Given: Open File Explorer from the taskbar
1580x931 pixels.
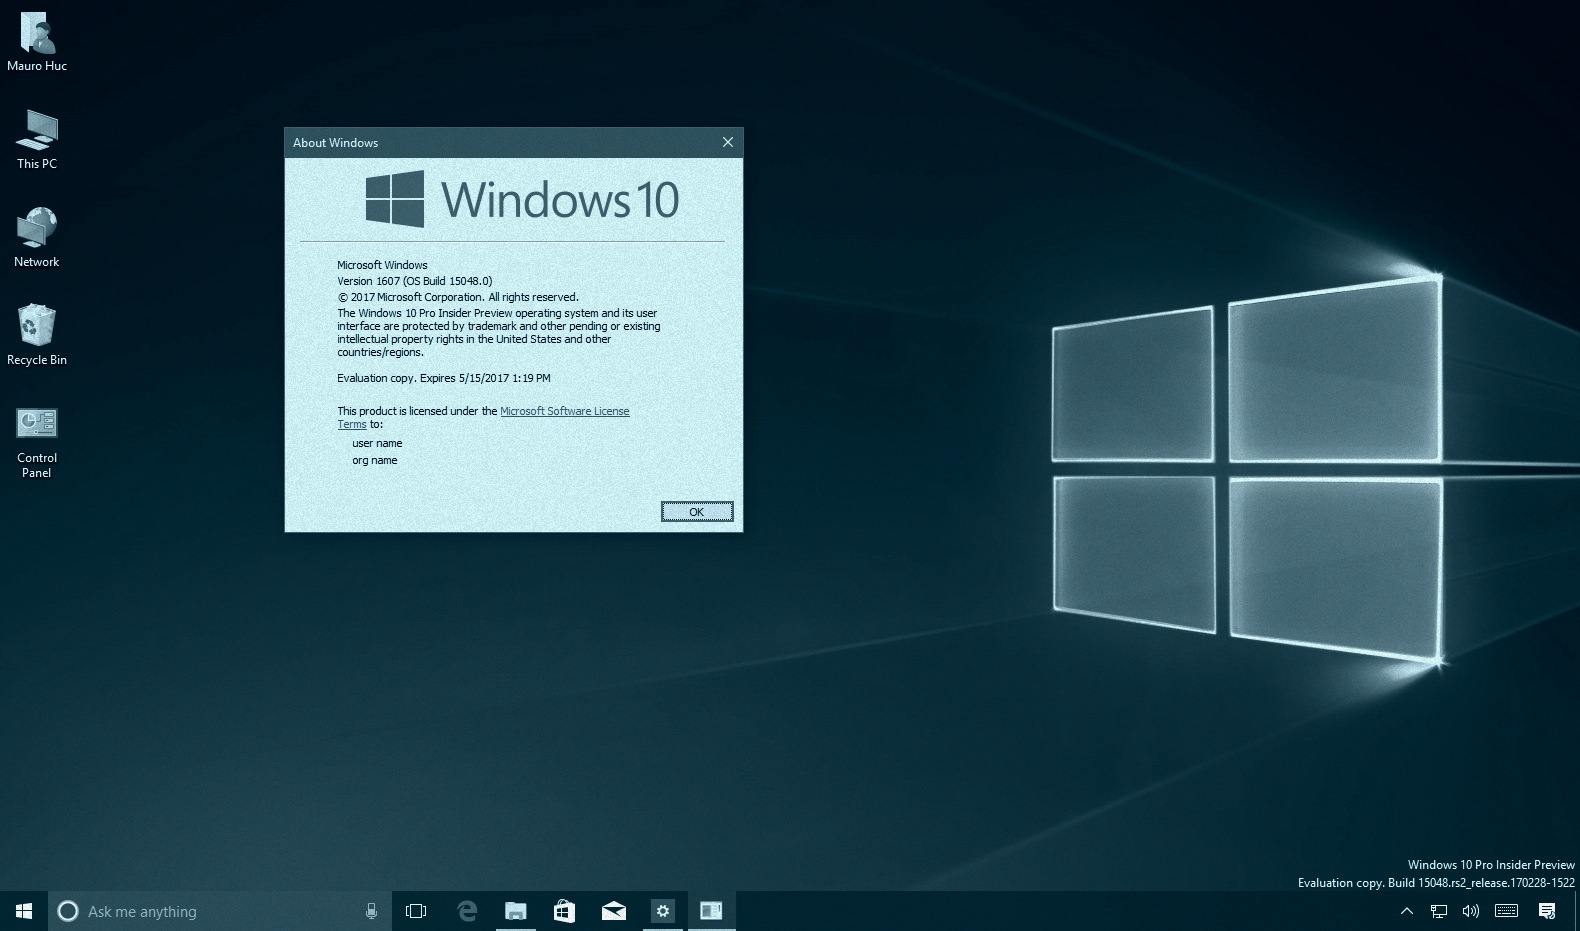Looking at the screenshot, I should point(515,911).
